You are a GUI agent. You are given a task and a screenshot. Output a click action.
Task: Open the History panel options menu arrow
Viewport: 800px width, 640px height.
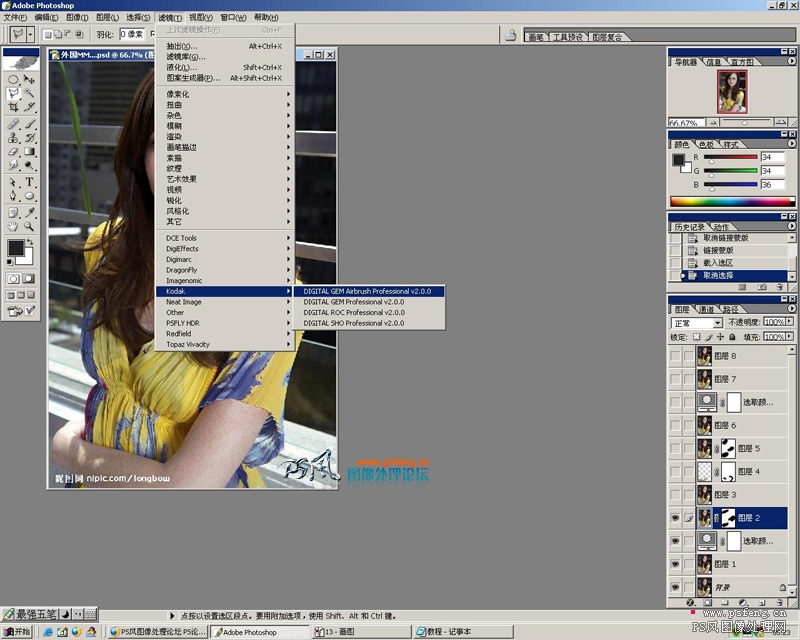click(x=791, y=226)
